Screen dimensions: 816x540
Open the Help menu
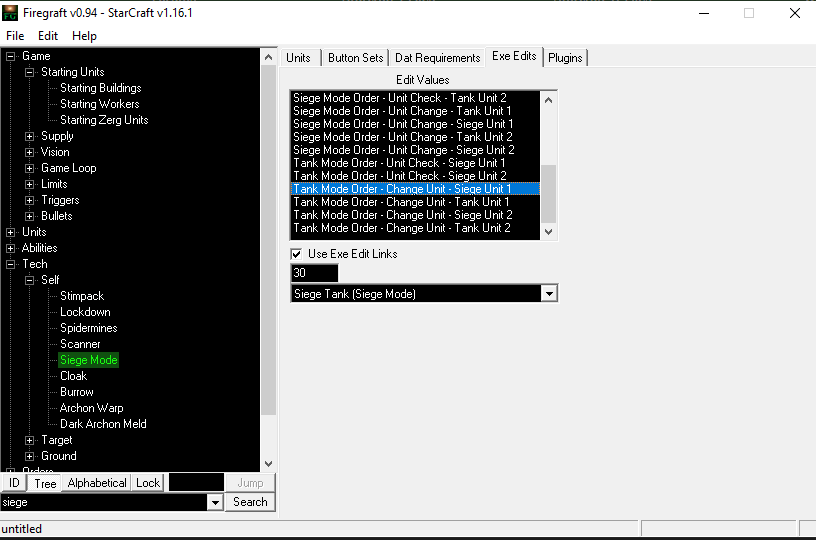tap(84, 36)
